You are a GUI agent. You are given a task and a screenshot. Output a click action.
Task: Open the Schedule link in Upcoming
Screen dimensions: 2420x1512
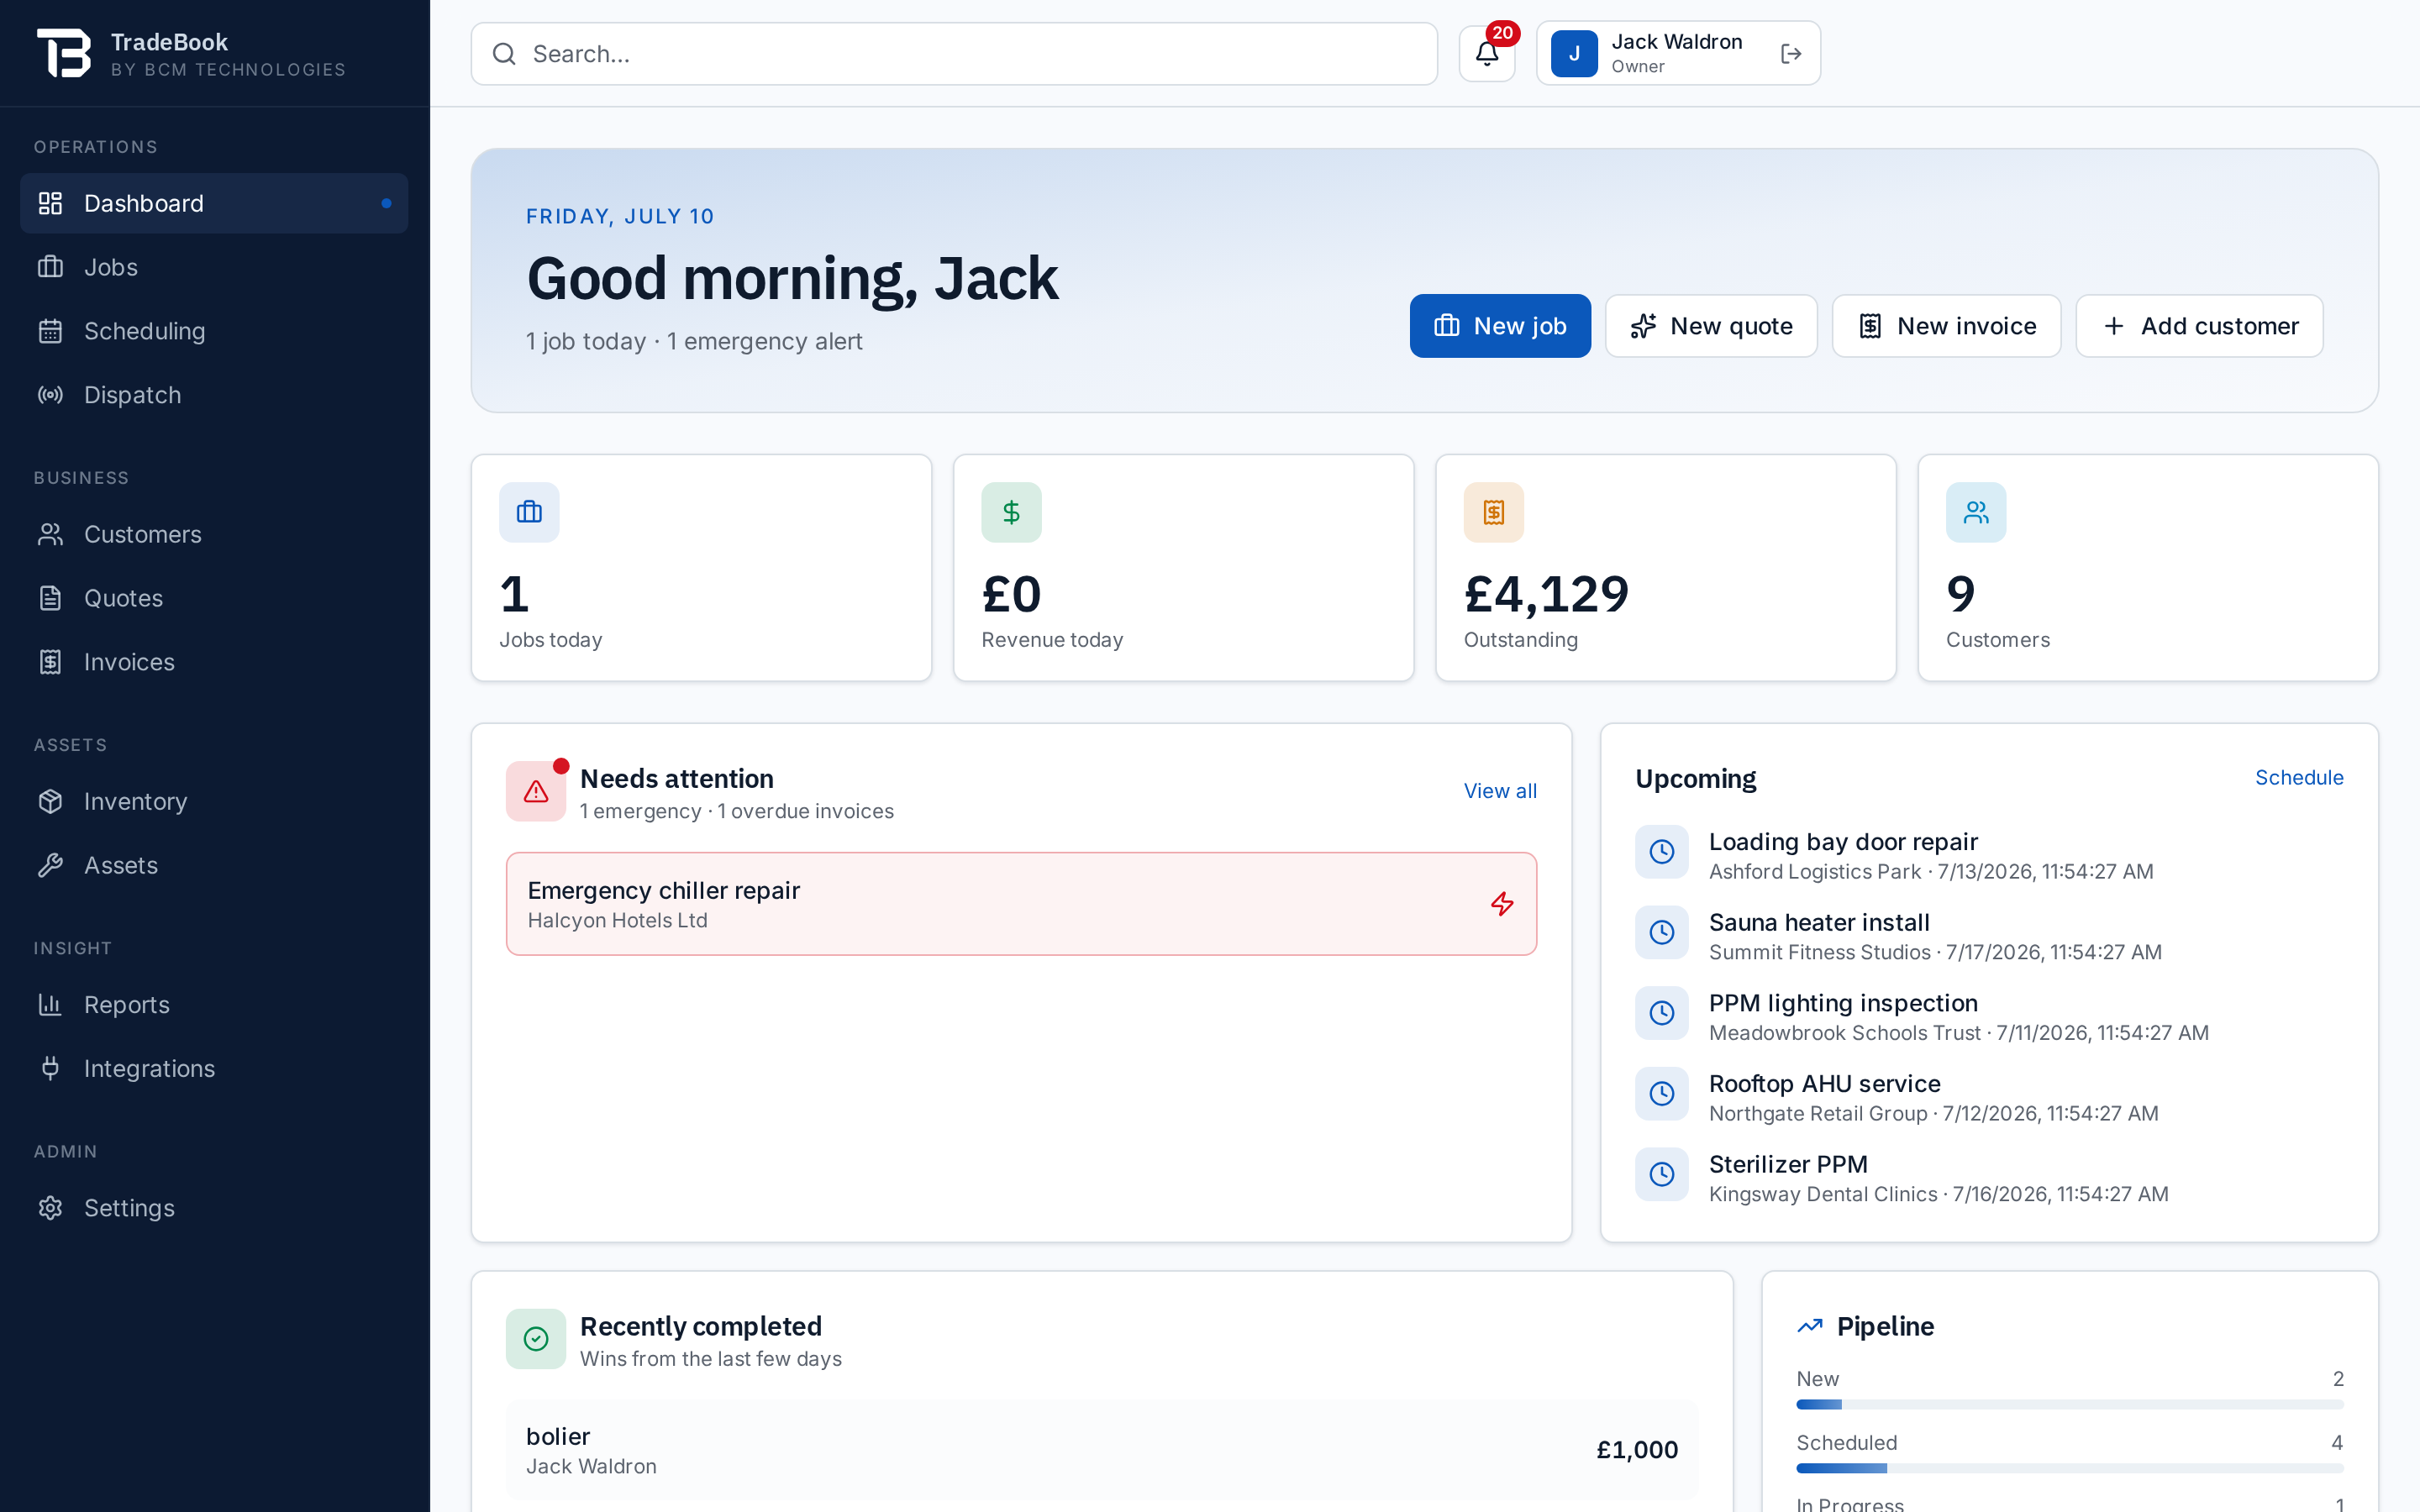tap(2299, 777)
